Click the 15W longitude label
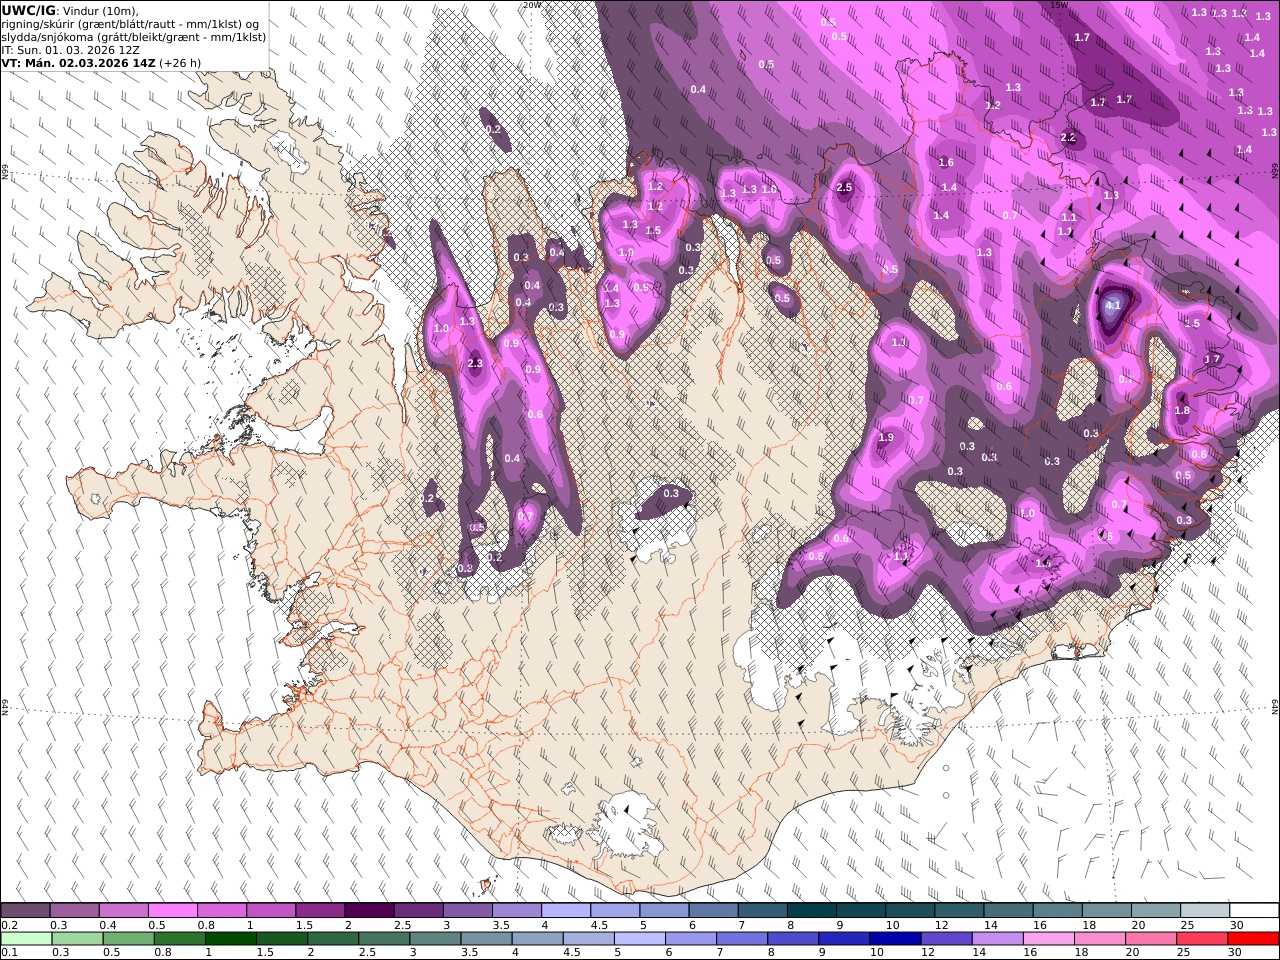Viewport: 1280px width, 960px height. pos(1059,5)
